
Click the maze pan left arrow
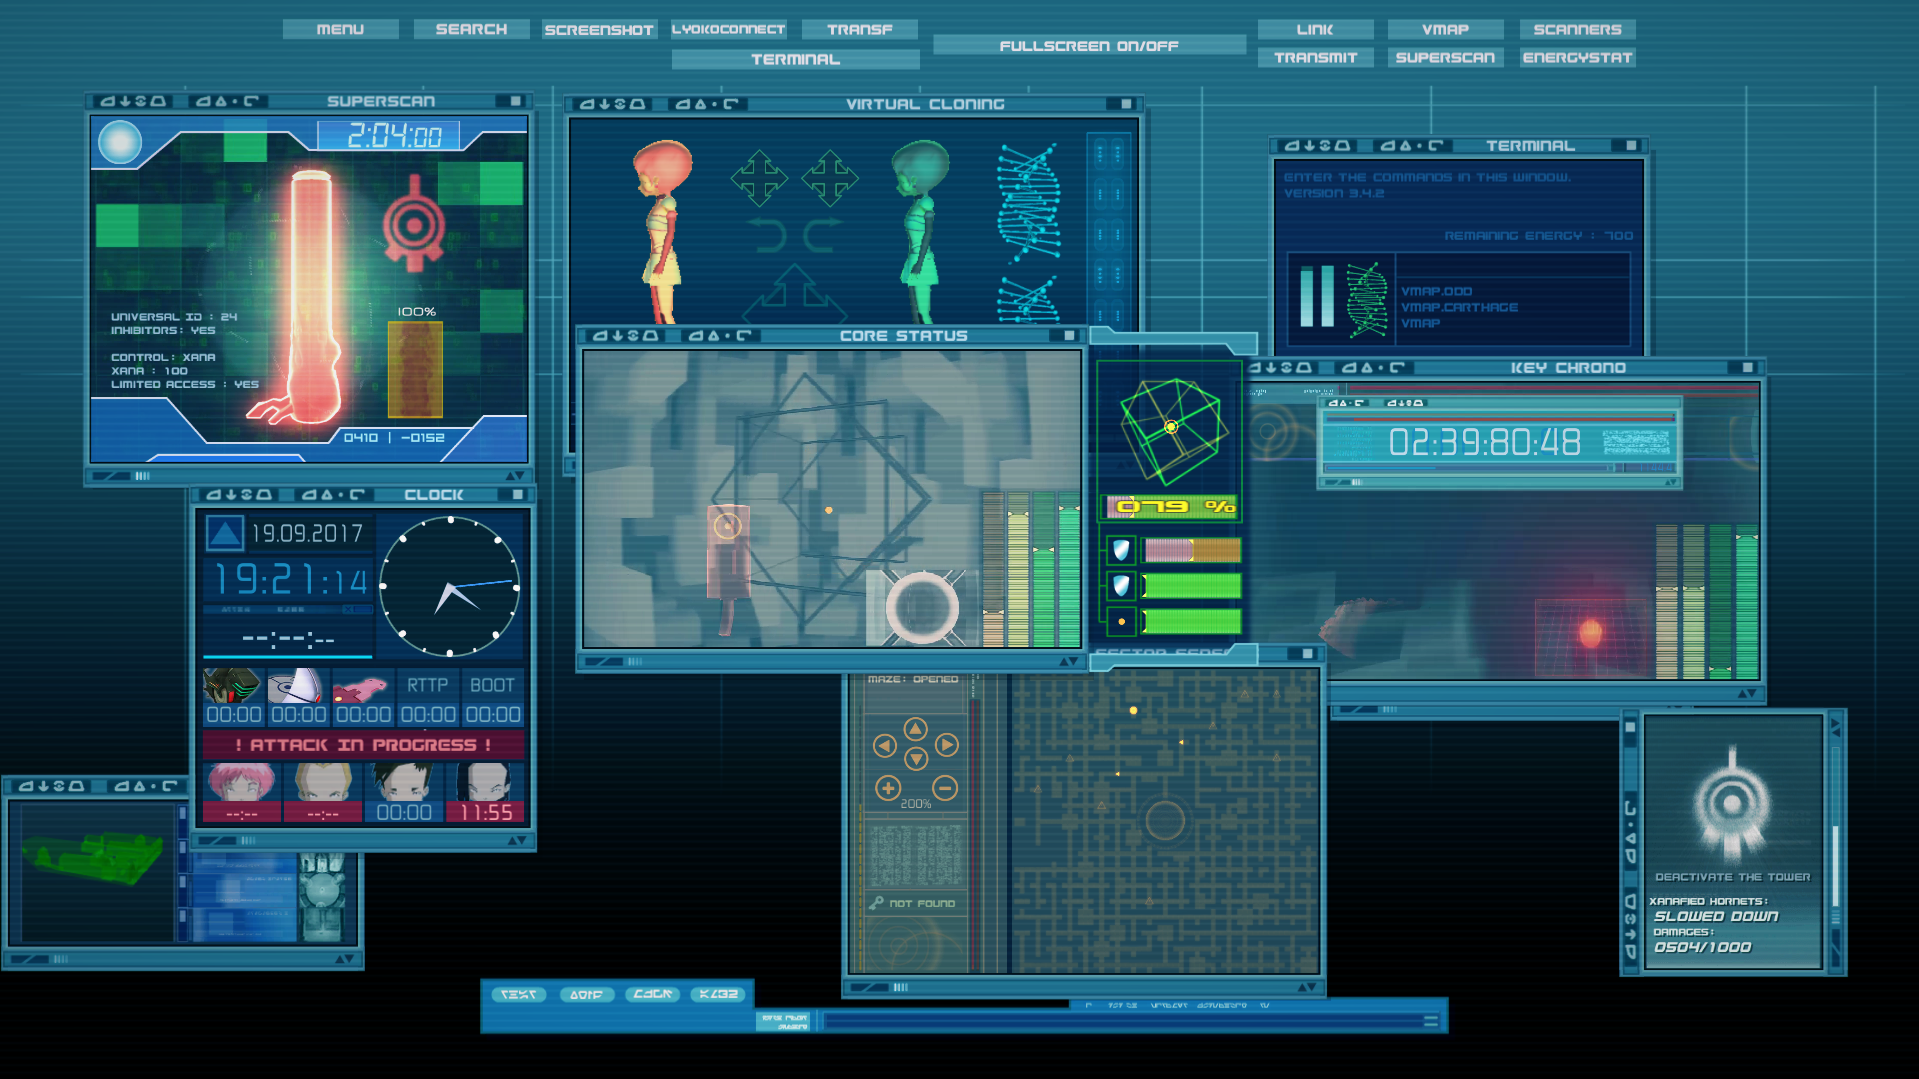[x=884, y=745]
